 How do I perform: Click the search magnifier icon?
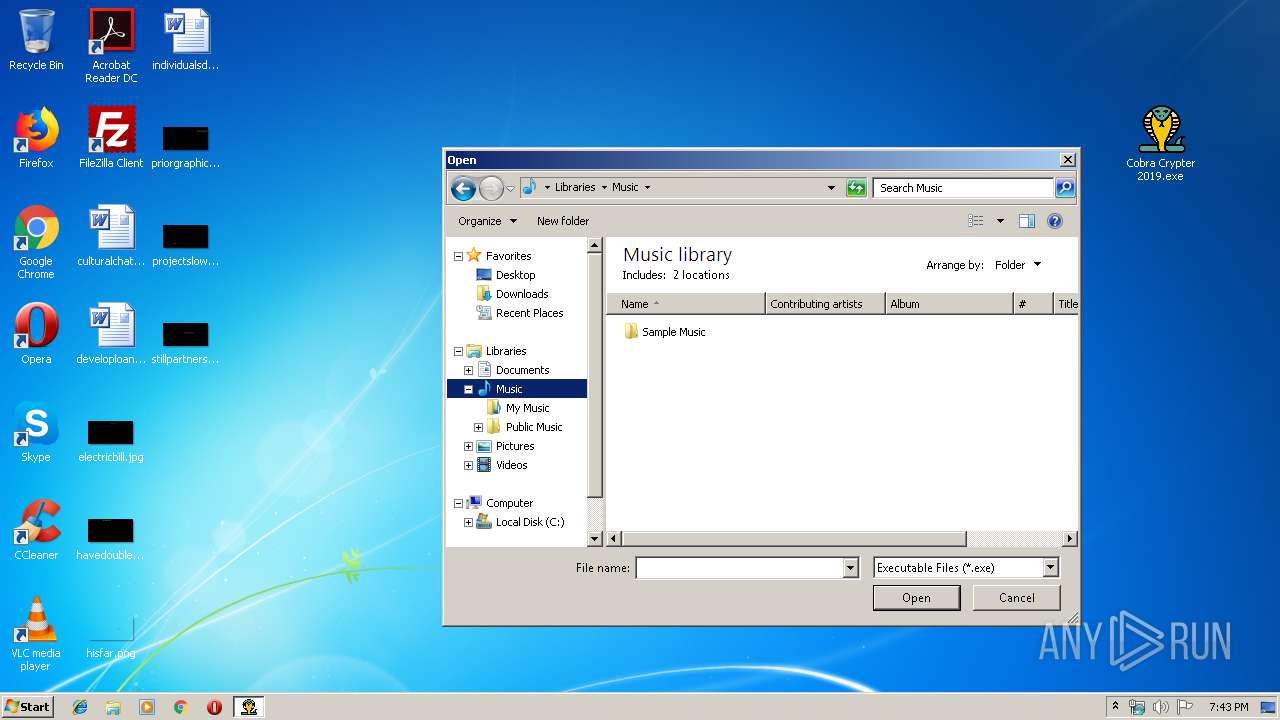click(1065, 188)
